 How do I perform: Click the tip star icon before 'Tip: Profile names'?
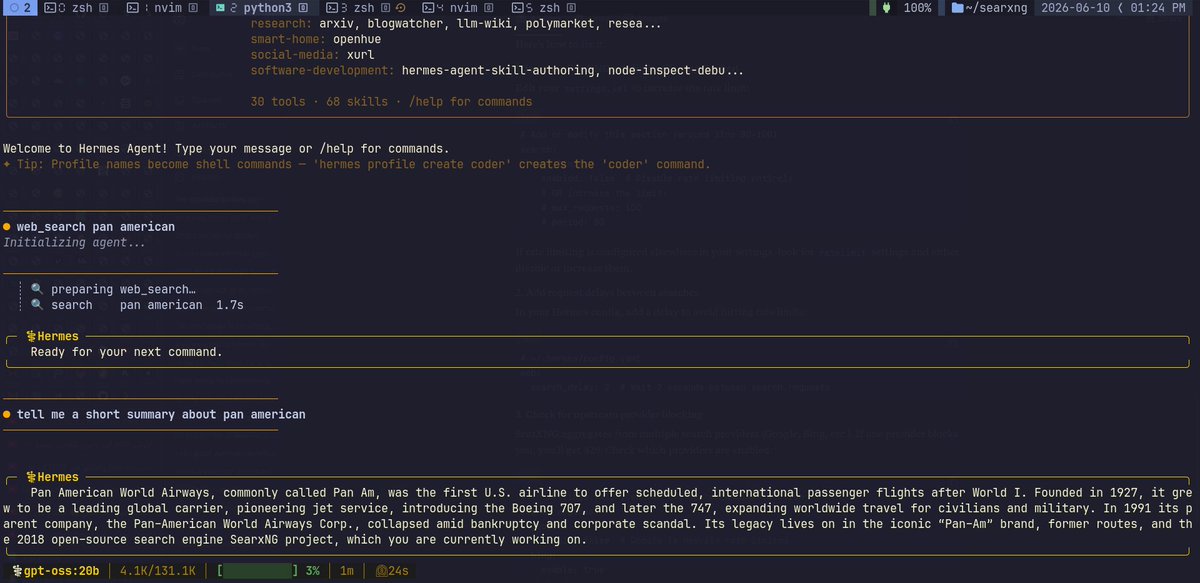point(8,164)
